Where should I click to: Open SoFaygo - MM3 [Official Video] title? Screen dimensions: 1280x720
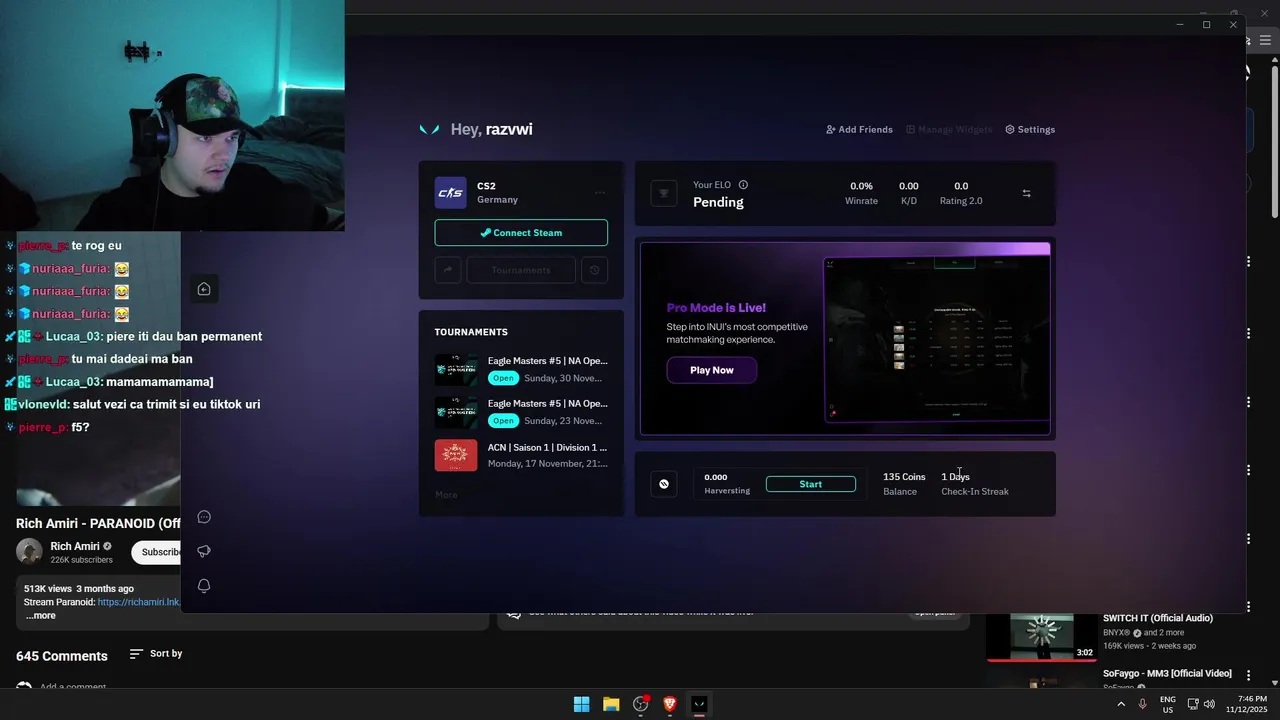click(x=1167, y=673)
